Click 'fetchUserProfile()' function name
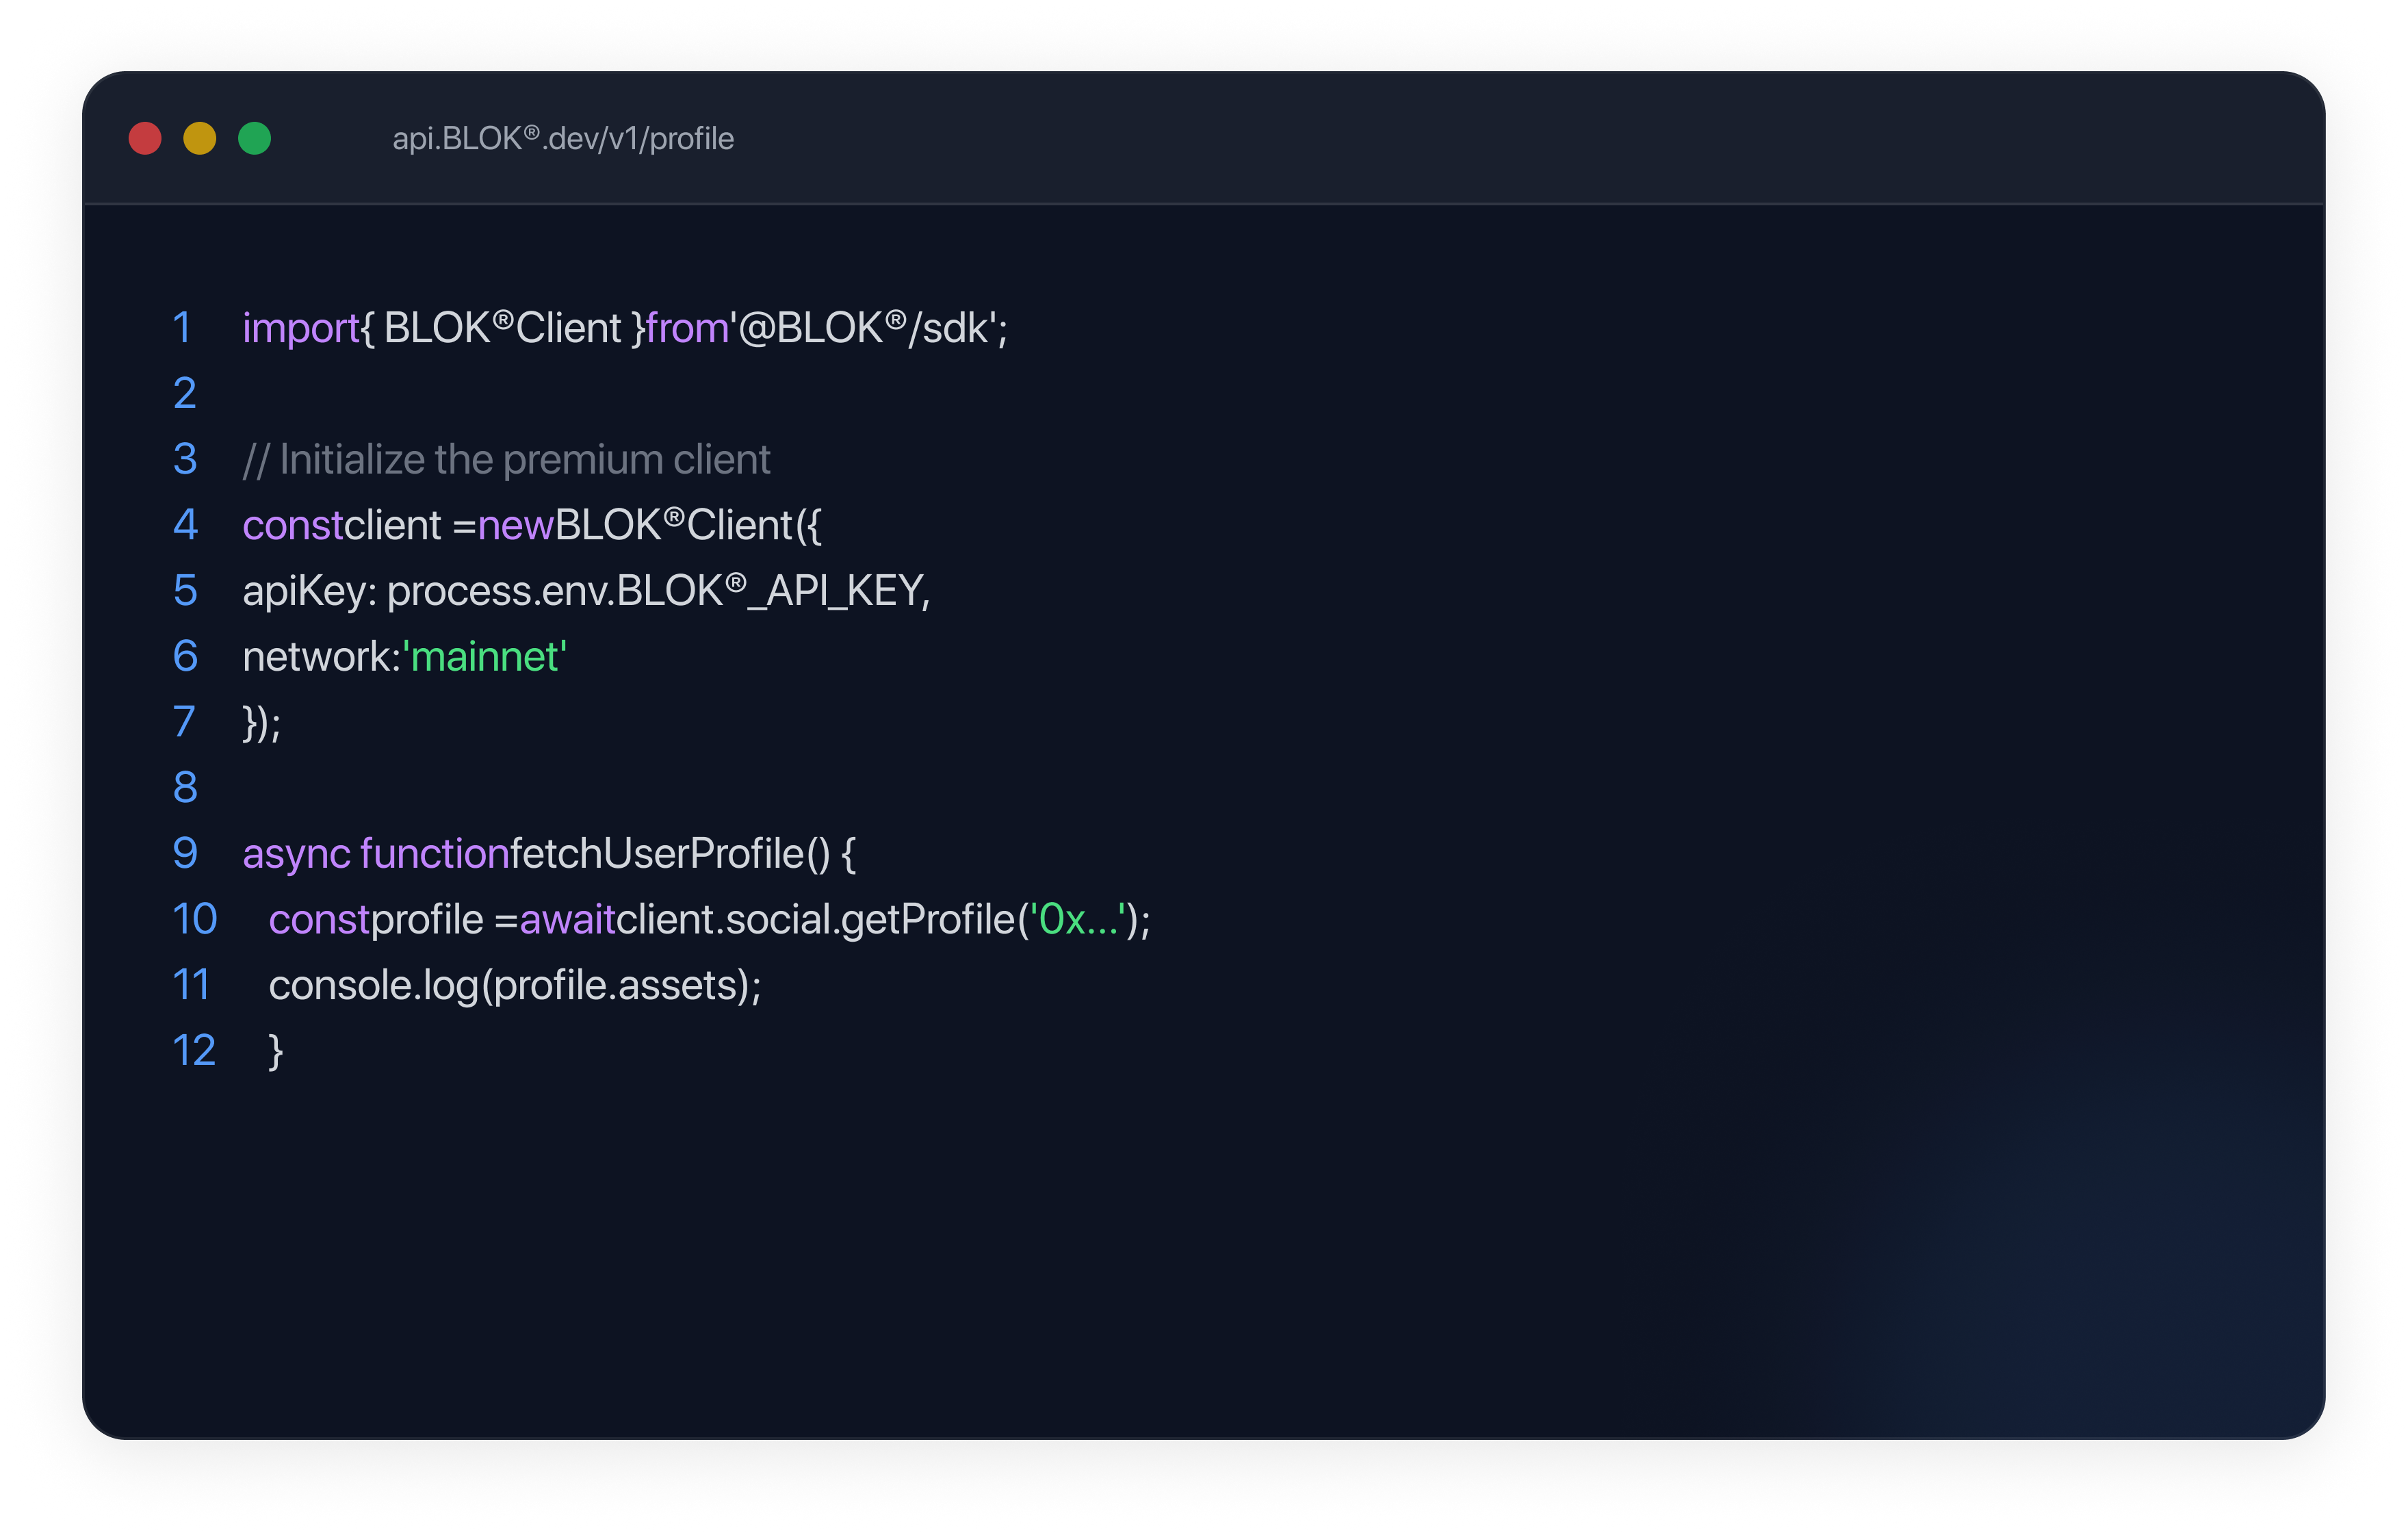 tap(670, 854)
